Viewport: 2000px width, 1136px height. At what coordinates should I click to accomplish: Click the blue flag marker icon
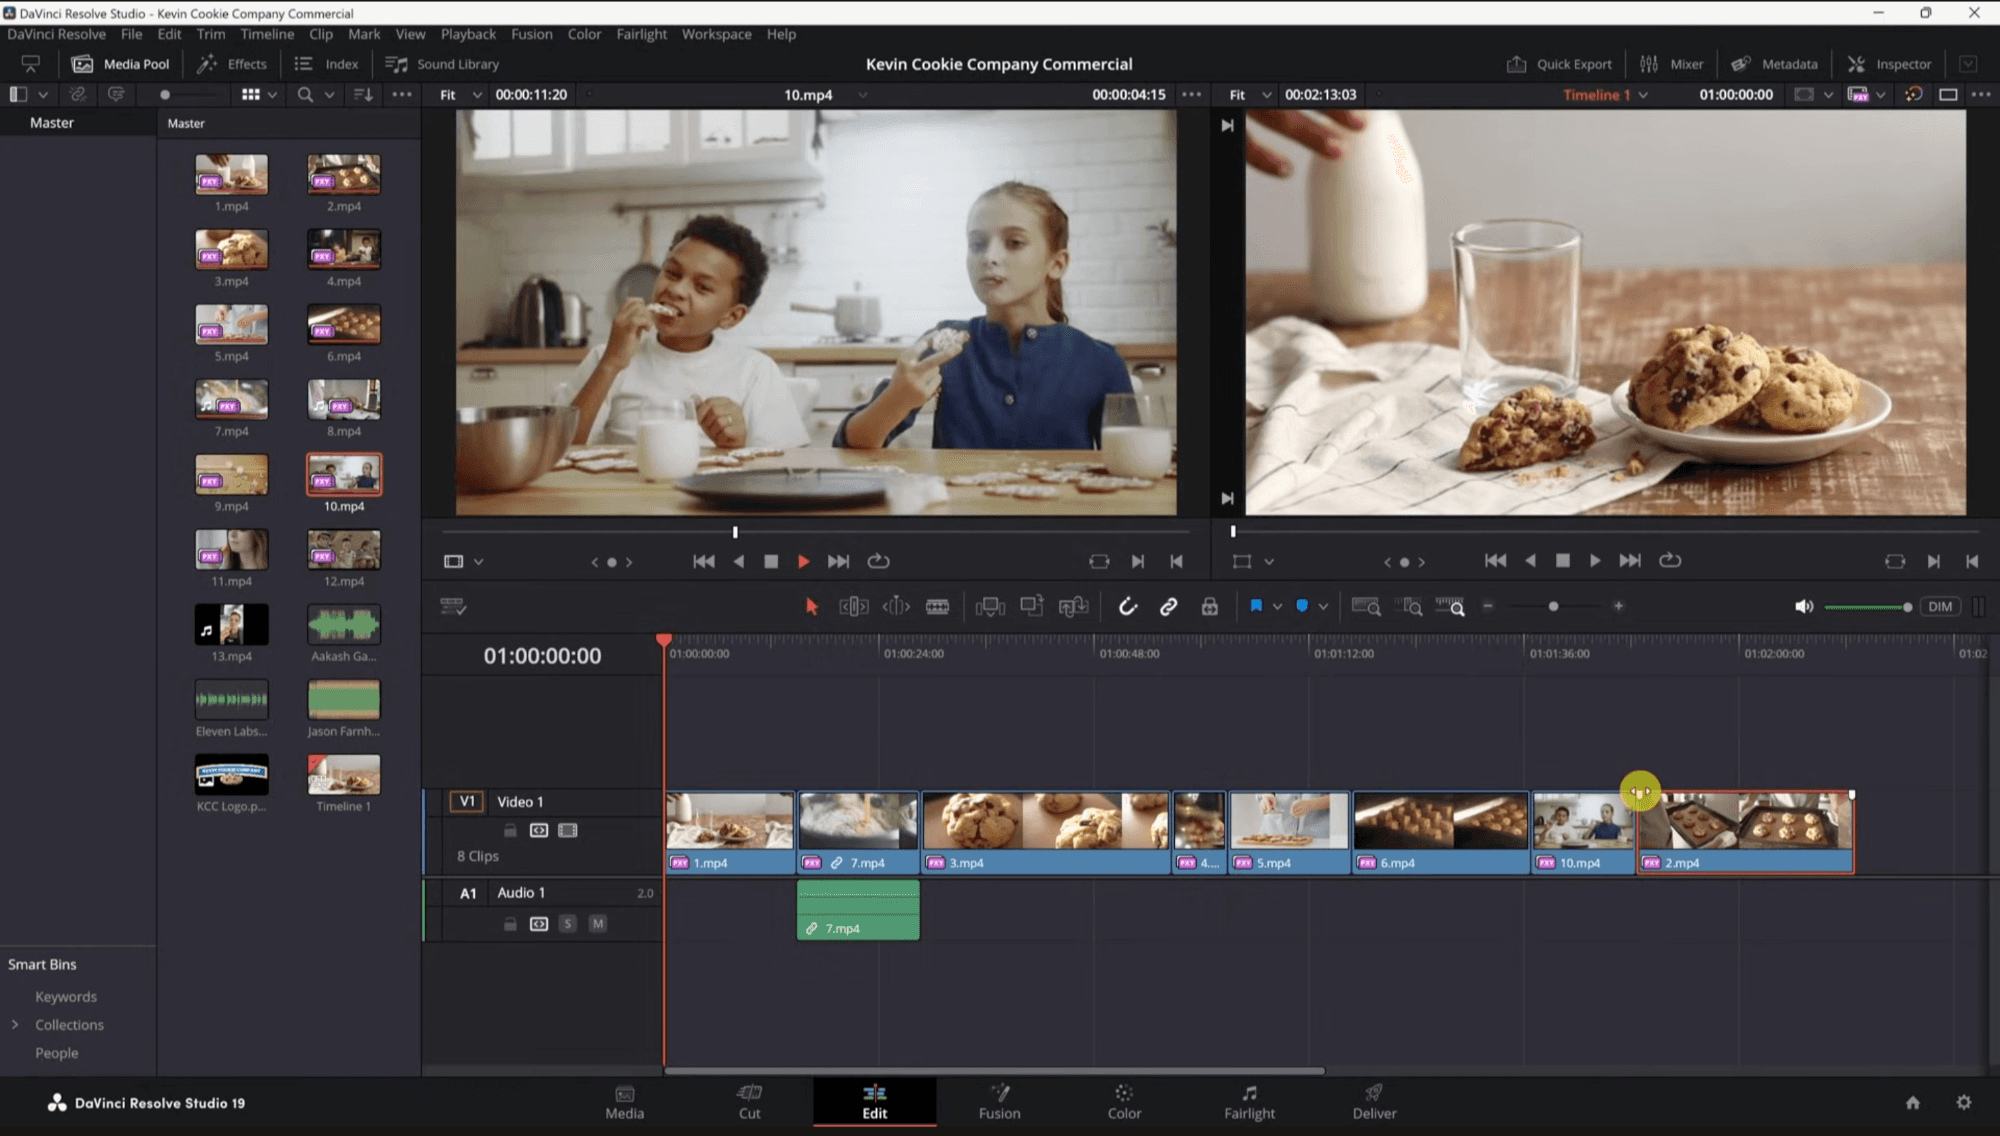pyautogui.click(x=1256, y=606)
